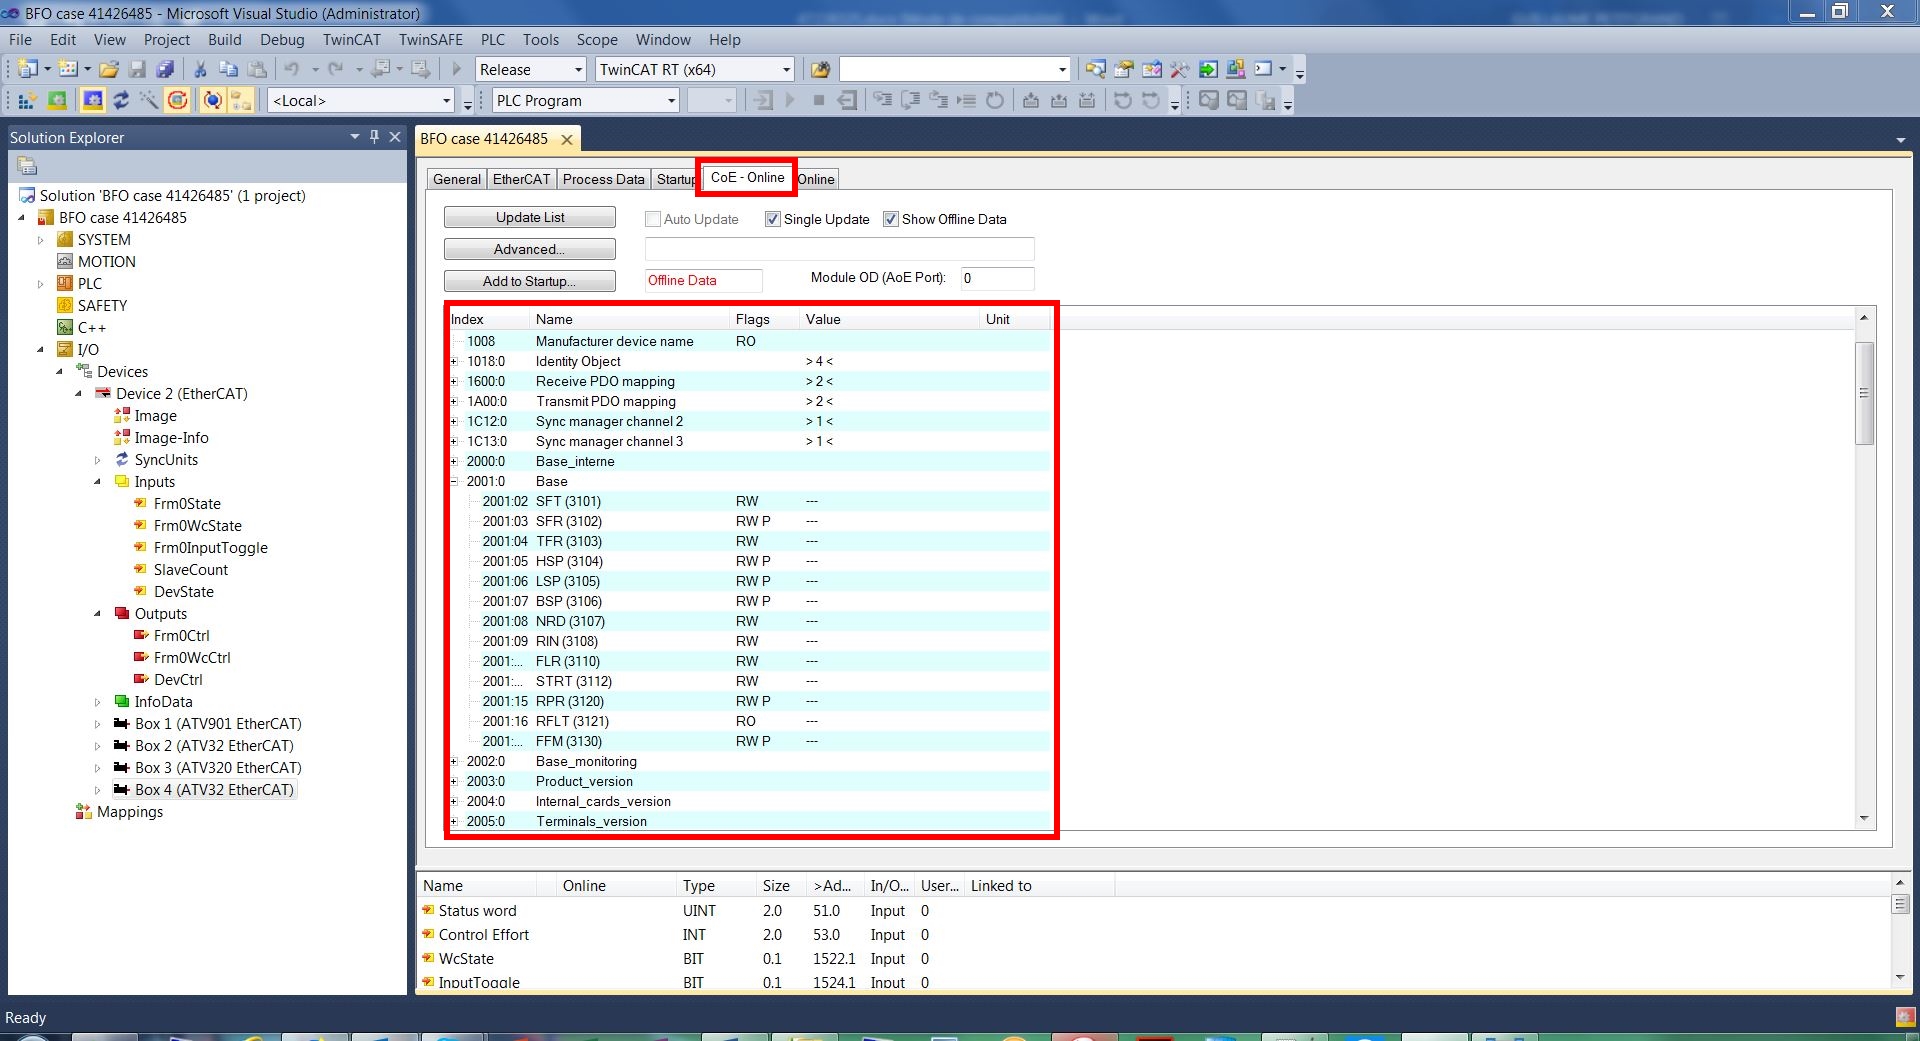Open the PLC menu
Viewport: 1920px width, 1041px height.
493,40
